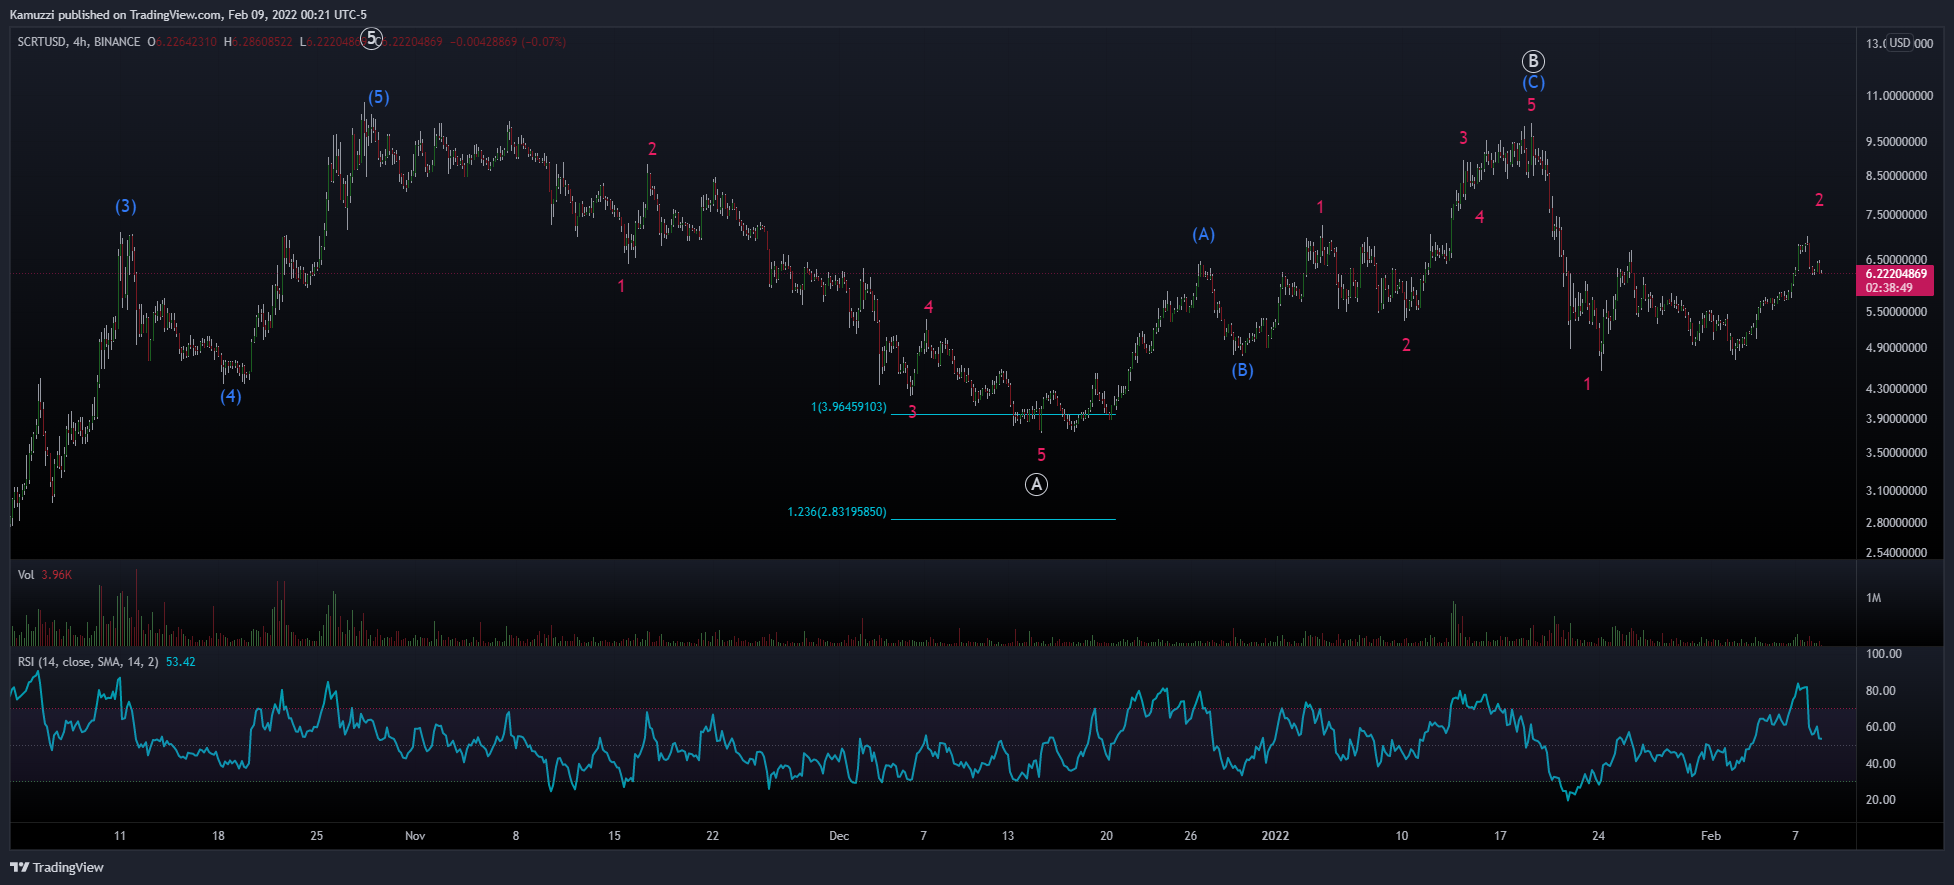1954x885 pixels.
Task: Click the 3.10000000 price axis label
Action: coord(1897,491)
